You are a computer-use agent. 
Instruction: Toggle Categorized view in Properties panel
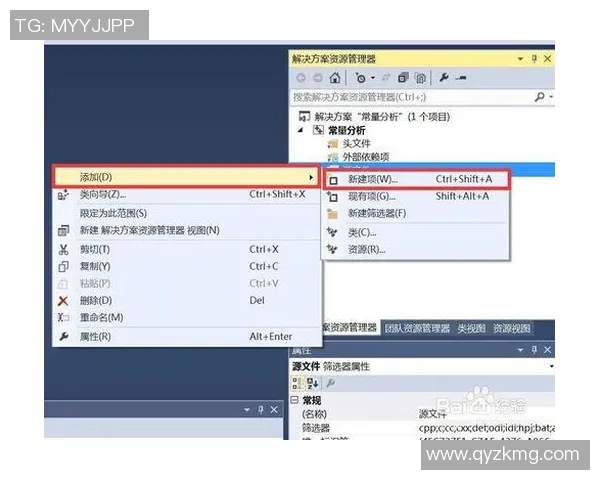(x=297, y=384)
